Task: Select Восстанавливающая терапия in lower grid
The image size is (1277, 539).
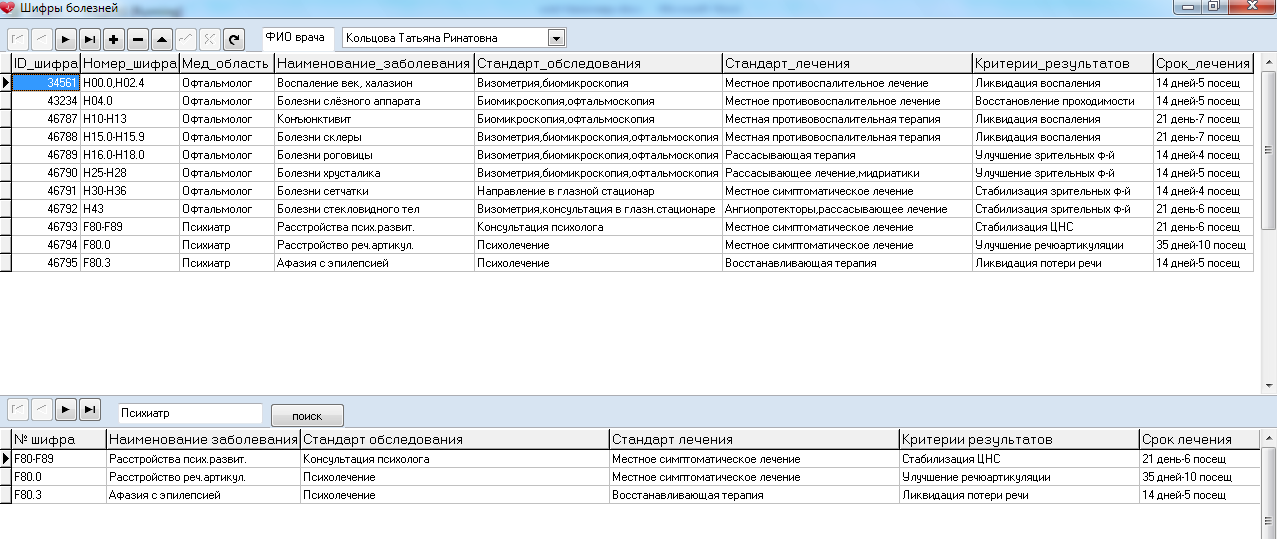Action: (x=754, y=495)
